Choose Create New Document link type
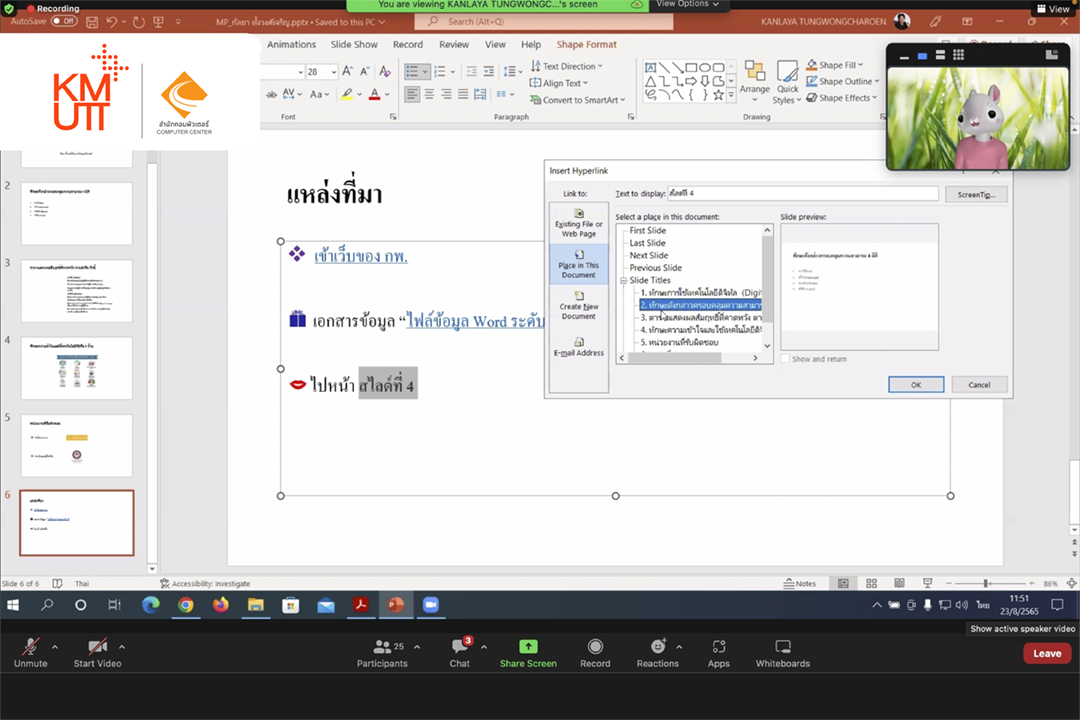Screen dimensions: 1080x720 (x=579, y=305)
